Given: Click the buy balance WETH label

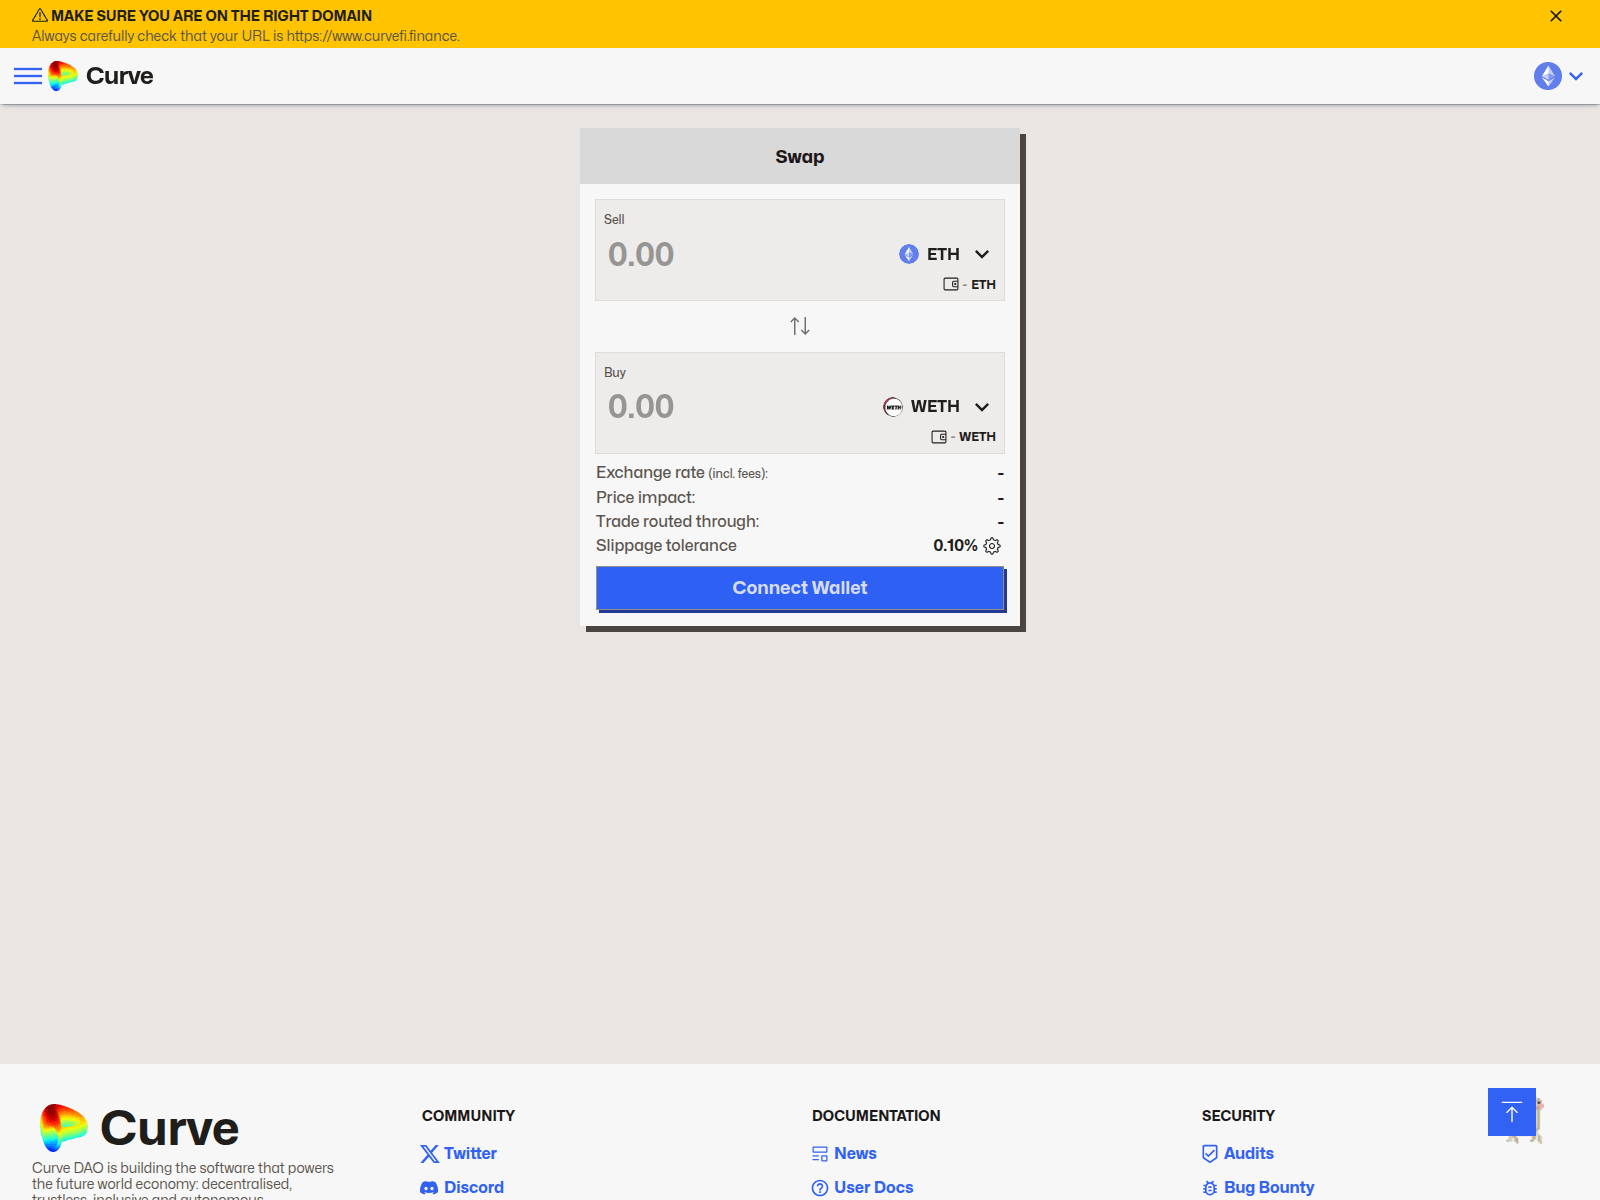Looking at the screenshot, I should 977,437.
